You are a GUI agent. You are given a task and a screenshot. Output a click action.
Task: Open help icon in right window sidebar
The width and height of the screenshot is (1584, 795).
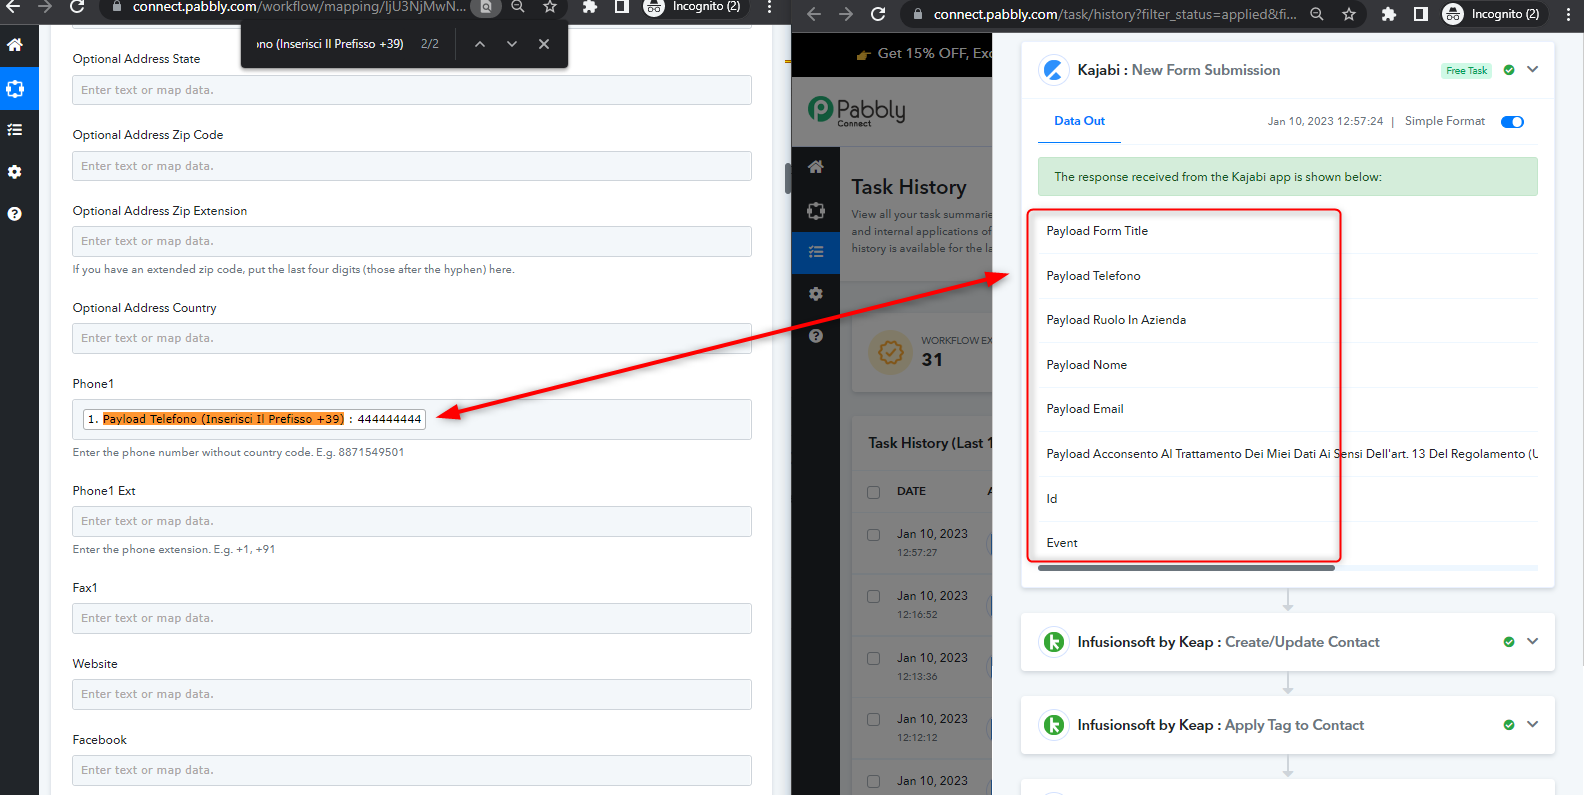coord(816,336)
